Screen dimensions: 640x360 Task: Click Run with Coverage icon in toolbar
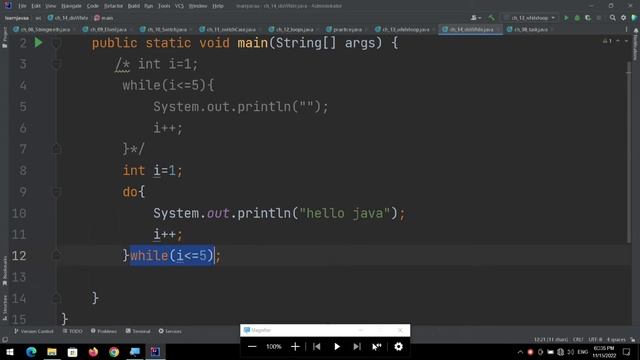point(588,18)
